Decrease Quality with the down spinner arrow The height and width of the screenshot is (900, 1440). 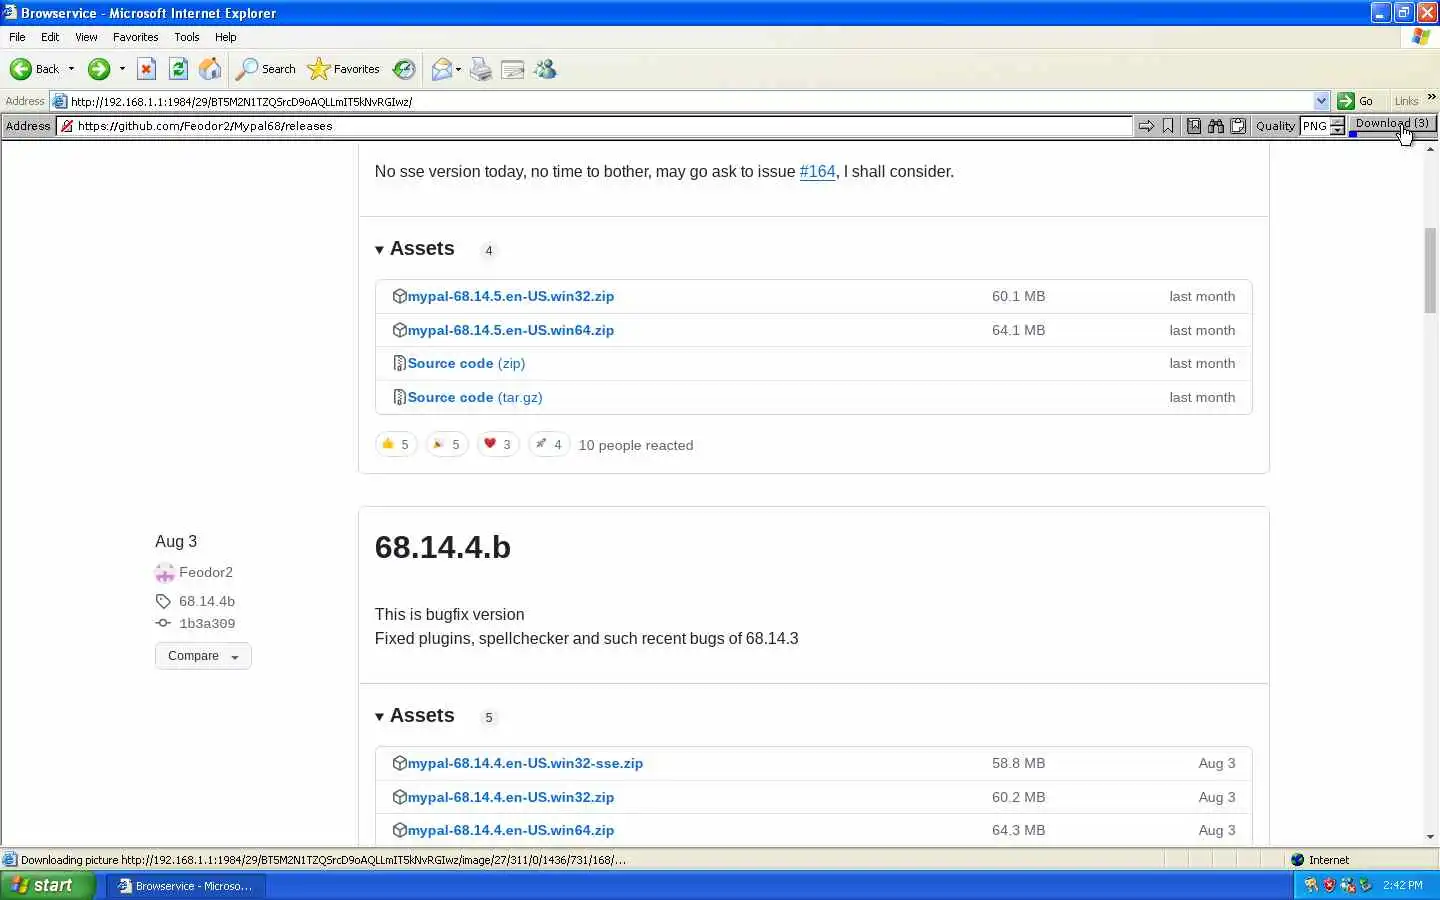point(1337,130)
